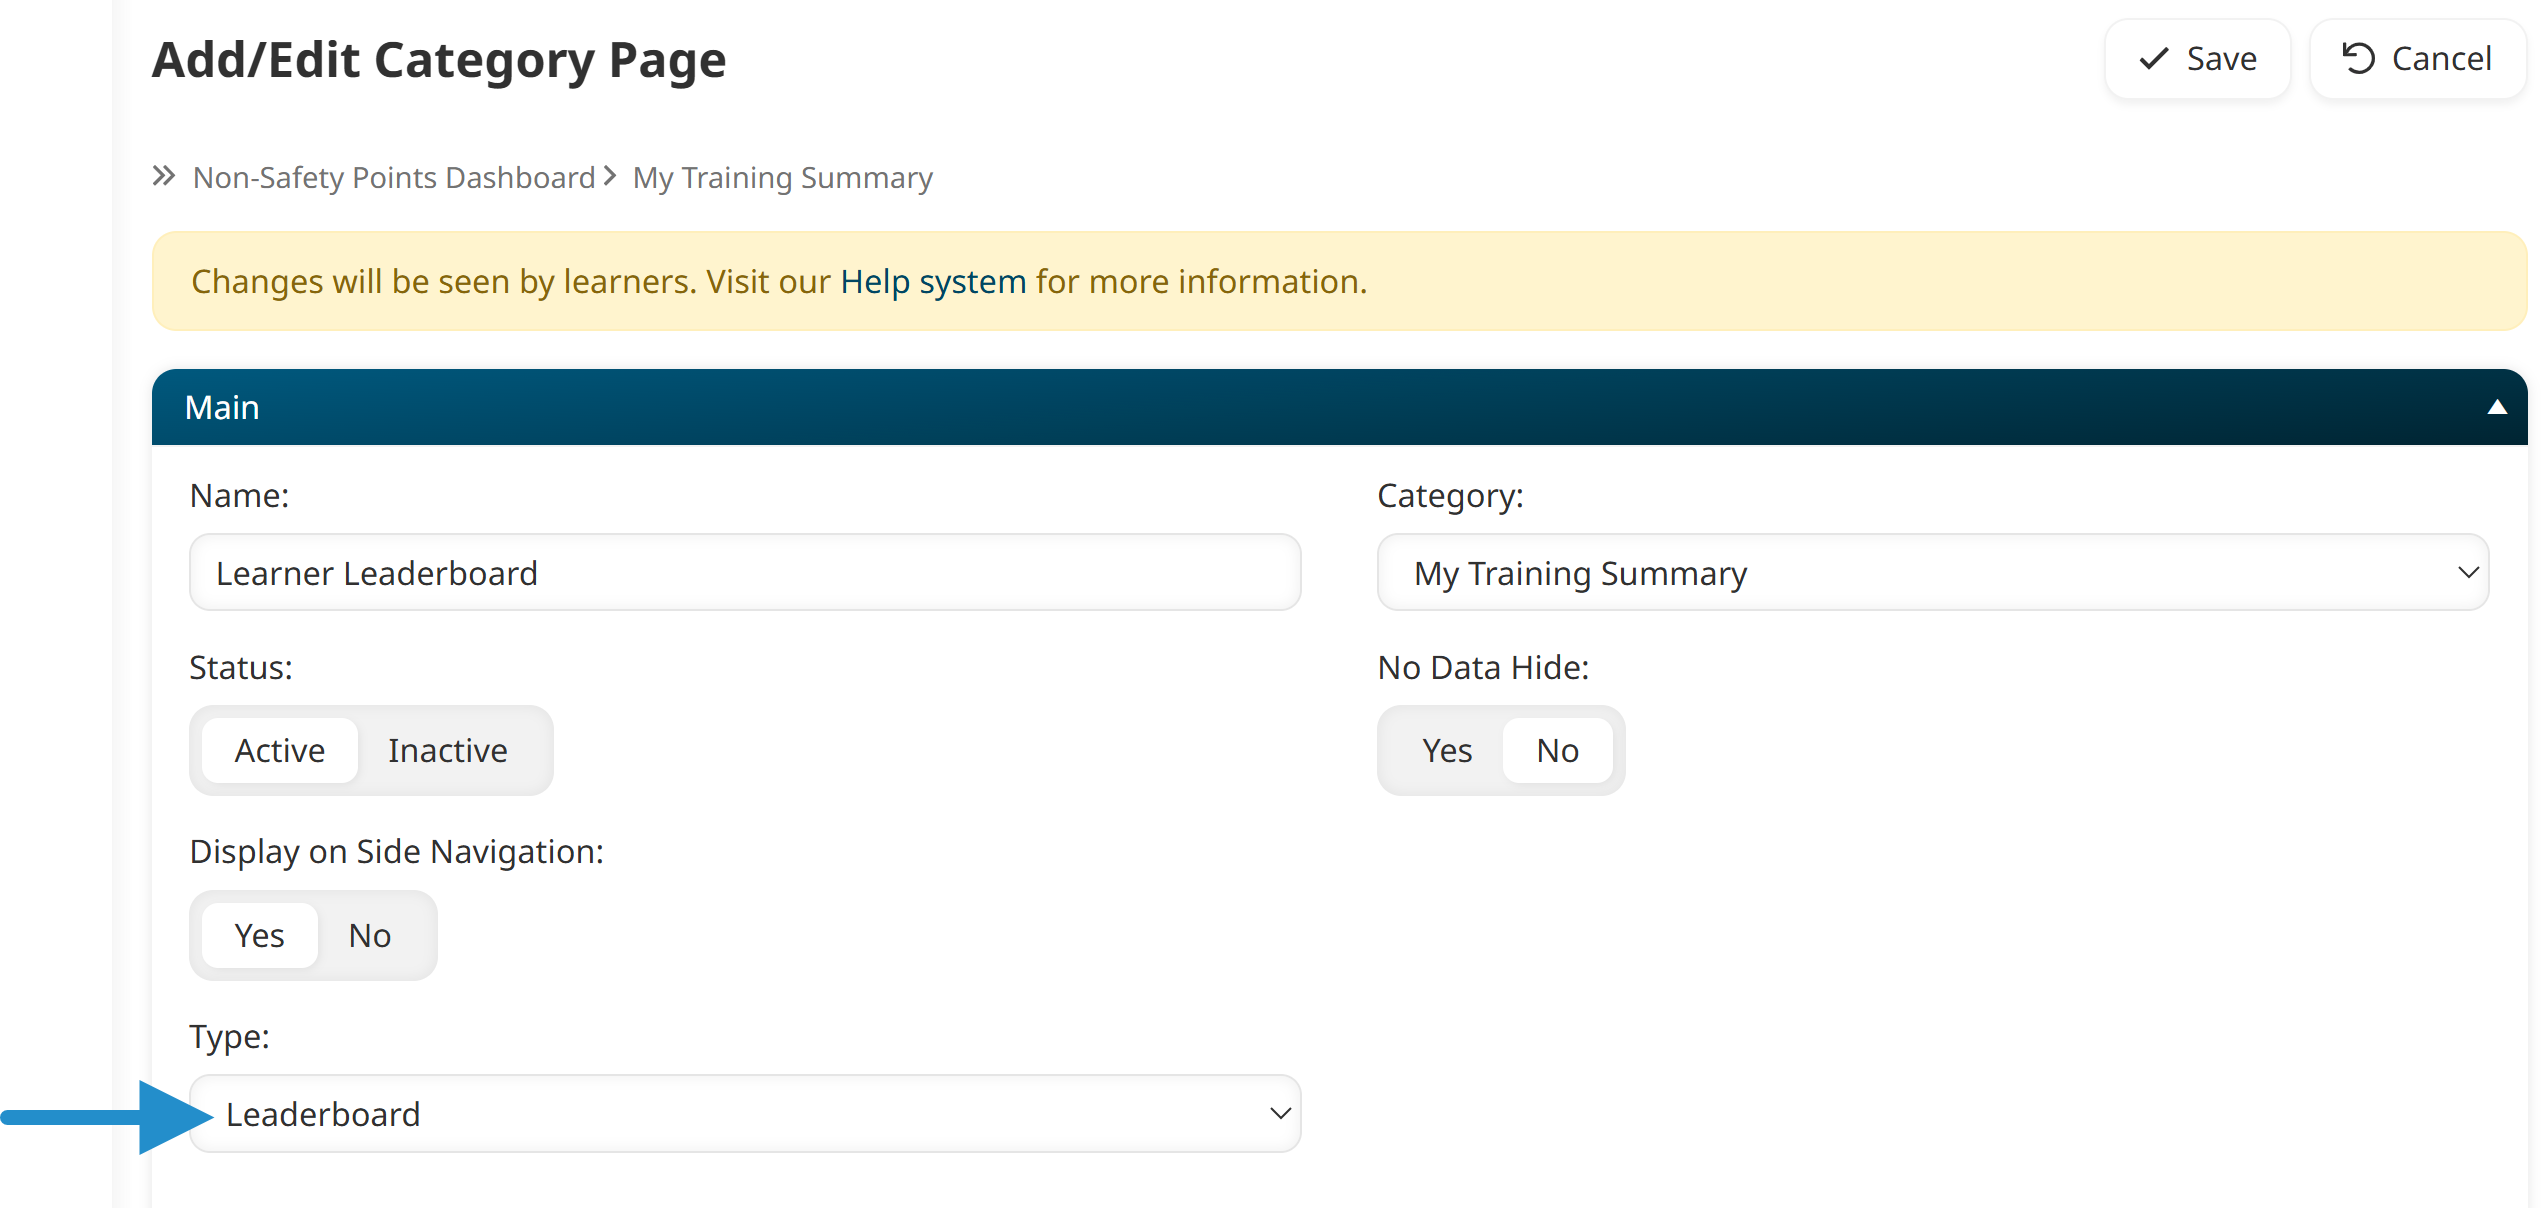Set Status to Inactive
Viewport: 2541px width, 1208px height.
447,750
